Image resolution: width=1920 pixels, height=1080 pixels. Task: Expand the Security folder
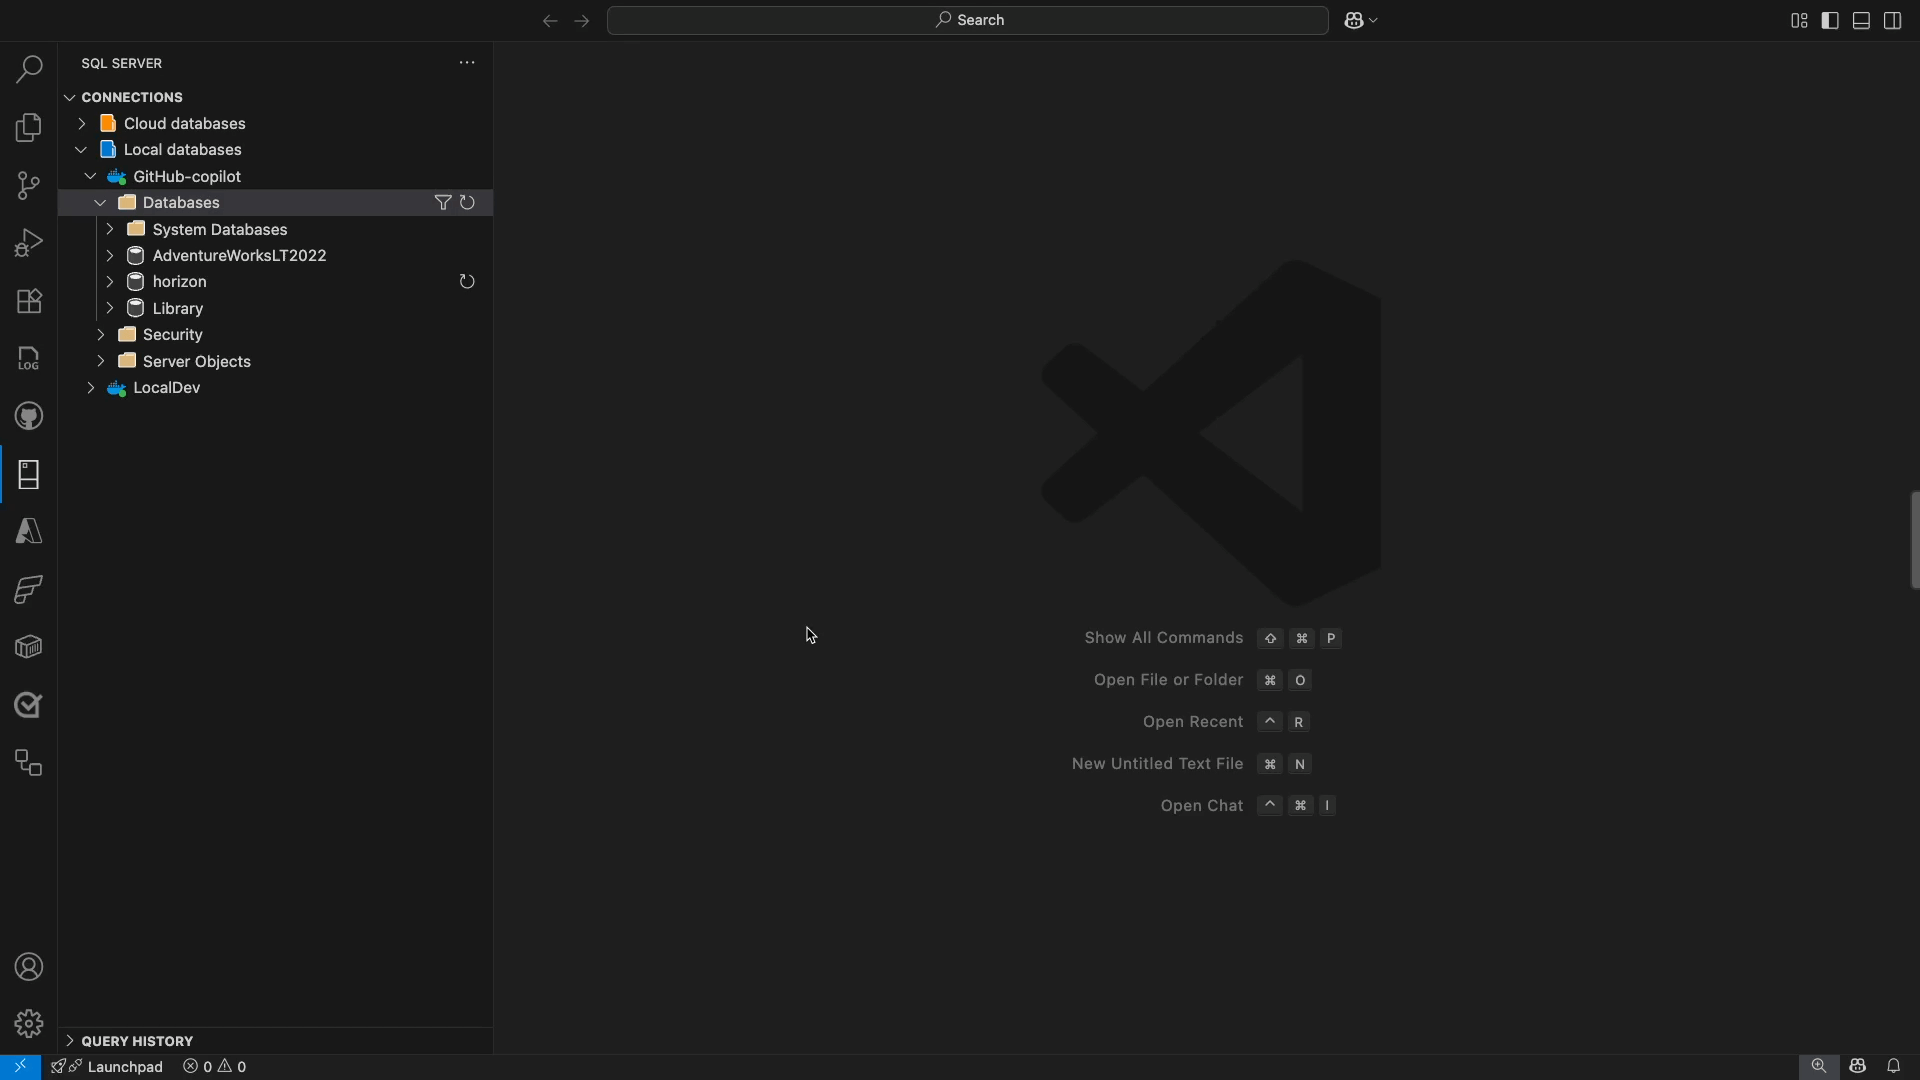point(101,335)
